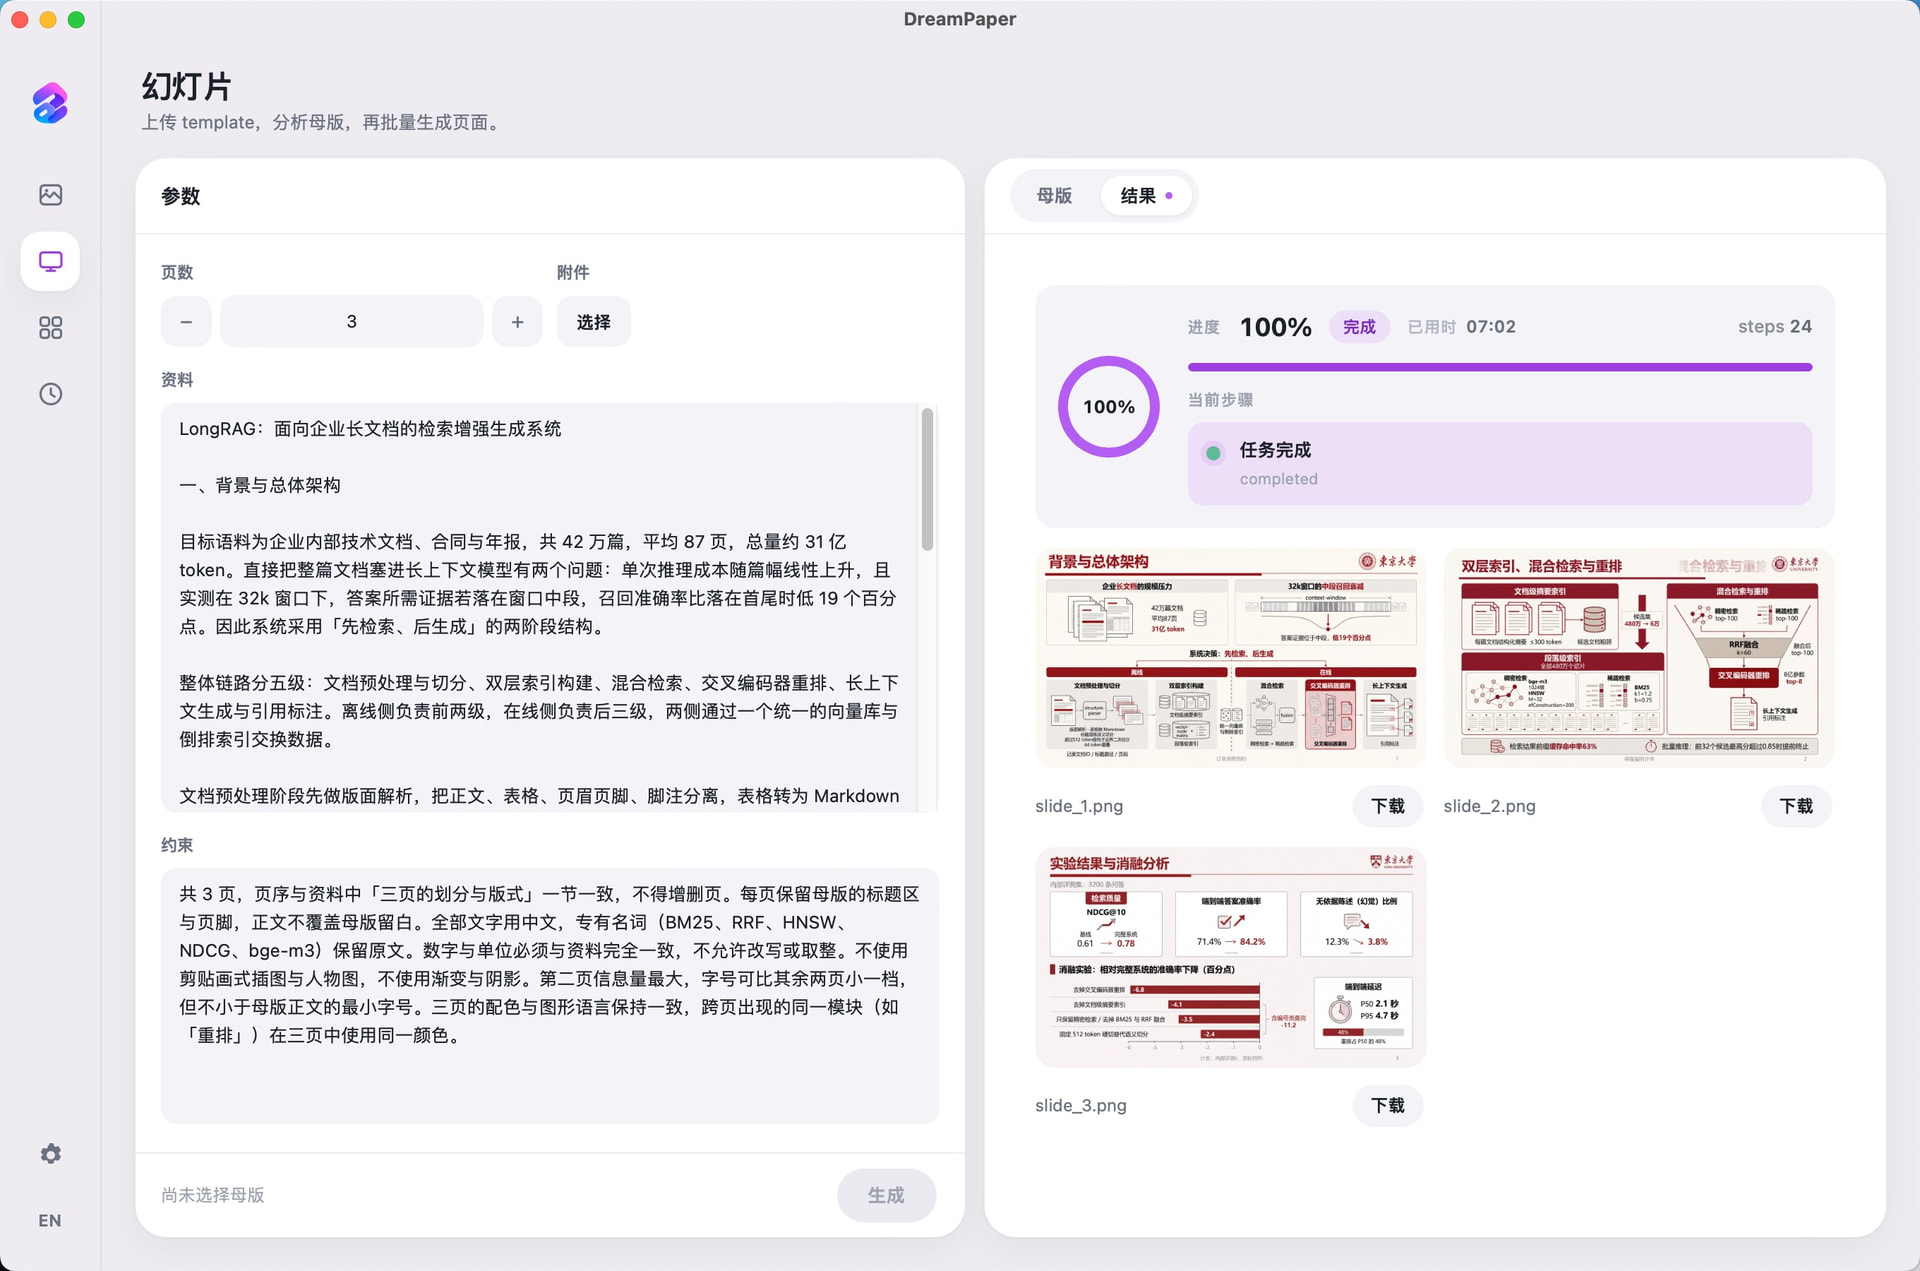Click into the 约束 text area
The image size is (1920, 1271).
(x=550, y=996)
